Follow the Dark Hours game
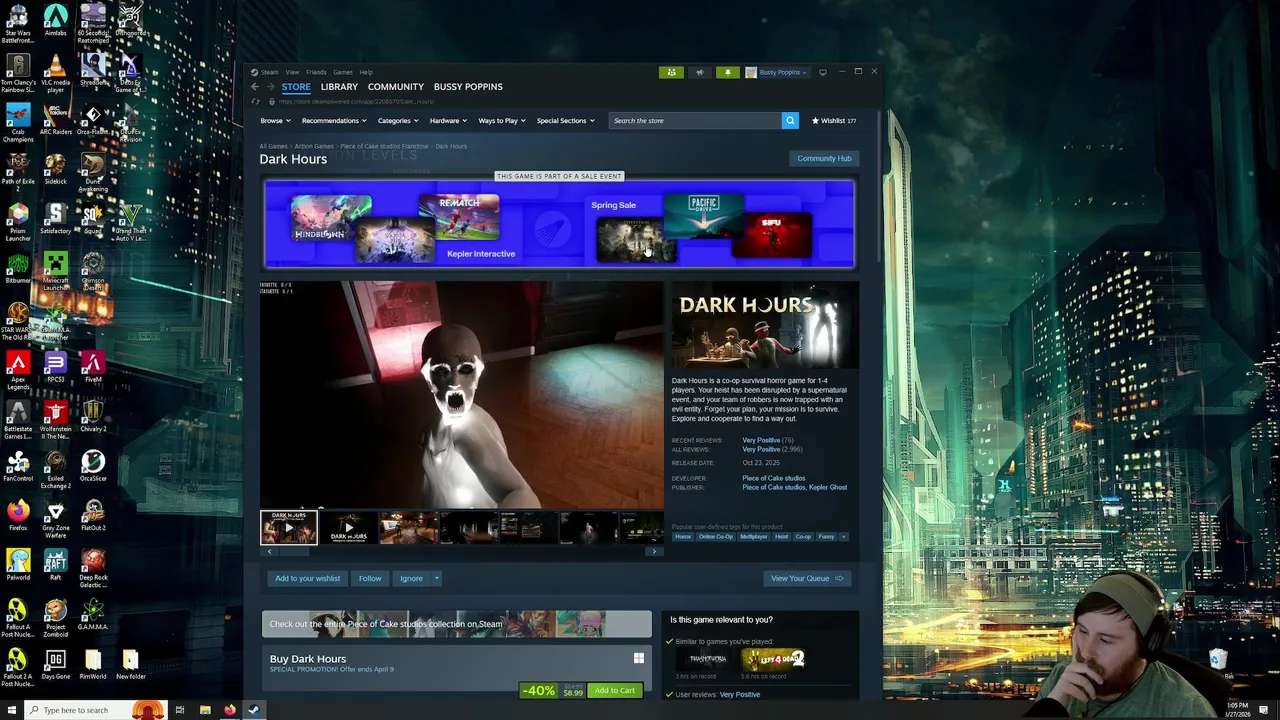Screen dimensions: 1280x720 click(370, 578)
